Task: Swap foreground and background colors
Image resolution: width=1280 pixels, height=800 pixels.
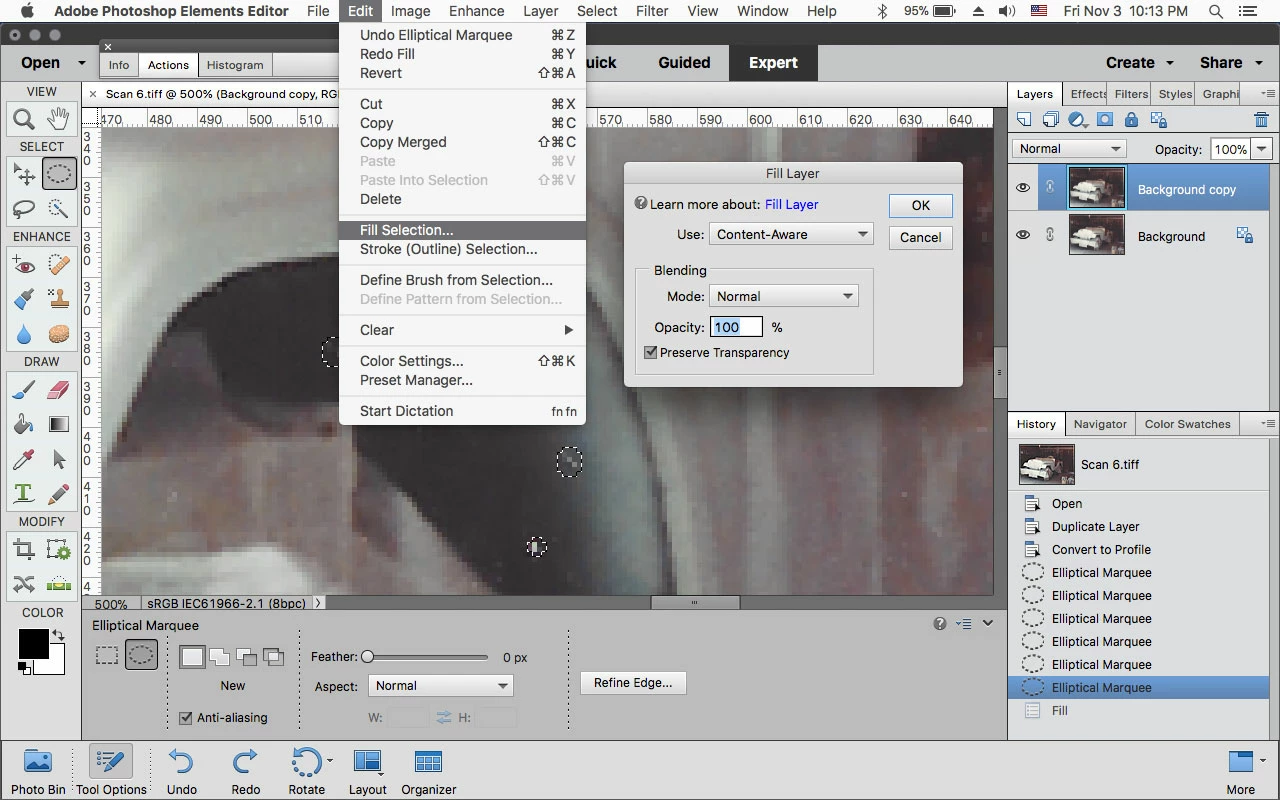Action: 59,636
